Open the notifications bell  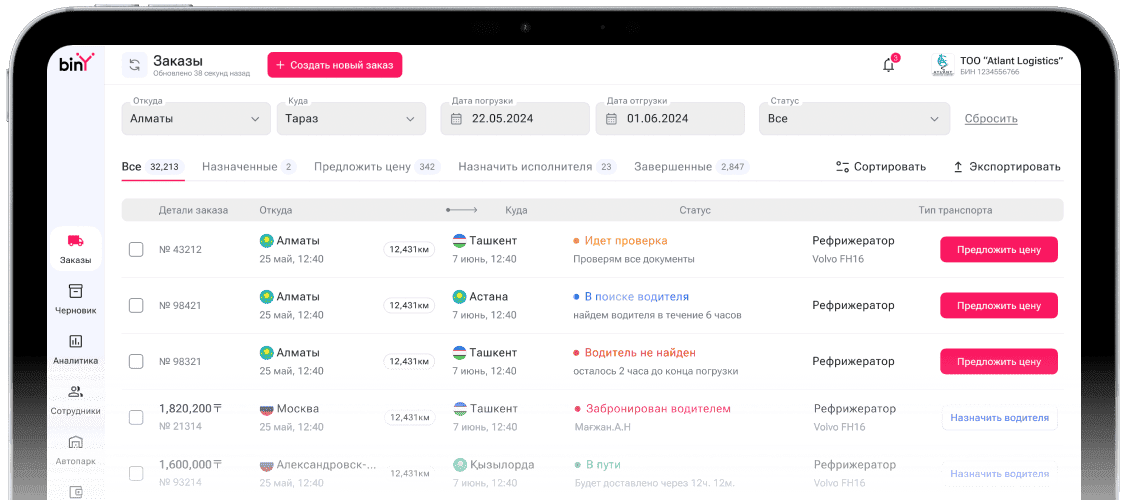click(x=889, y=65)
